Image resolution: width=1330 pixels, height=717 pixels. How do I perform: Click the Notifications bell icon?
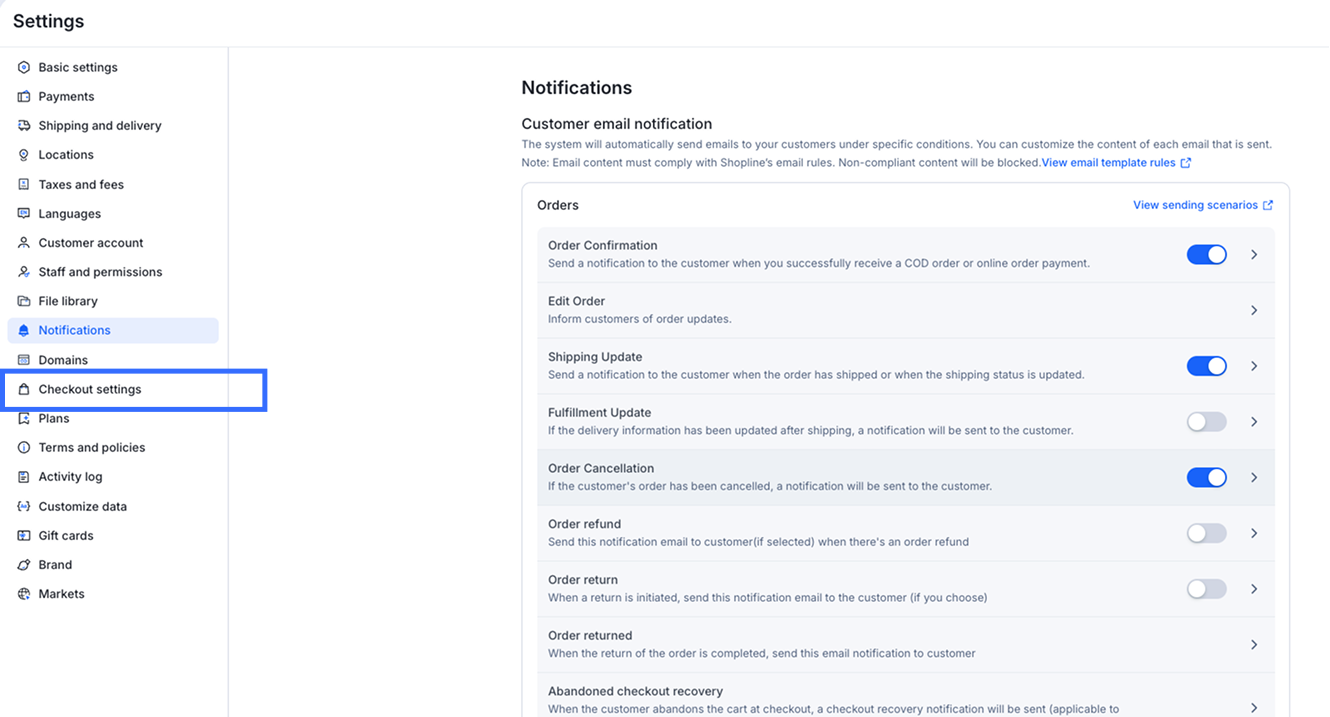(24, 331)
